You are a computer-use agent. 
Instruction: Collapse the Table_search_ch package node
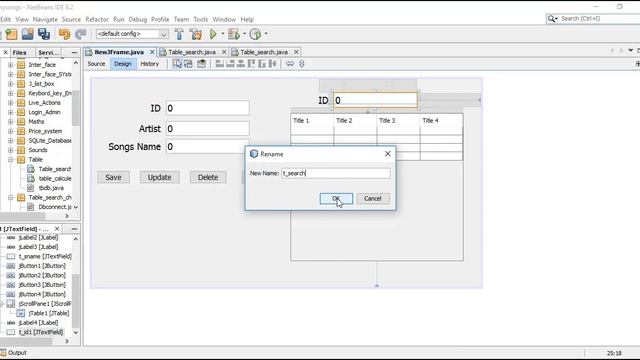coord(11,198)
